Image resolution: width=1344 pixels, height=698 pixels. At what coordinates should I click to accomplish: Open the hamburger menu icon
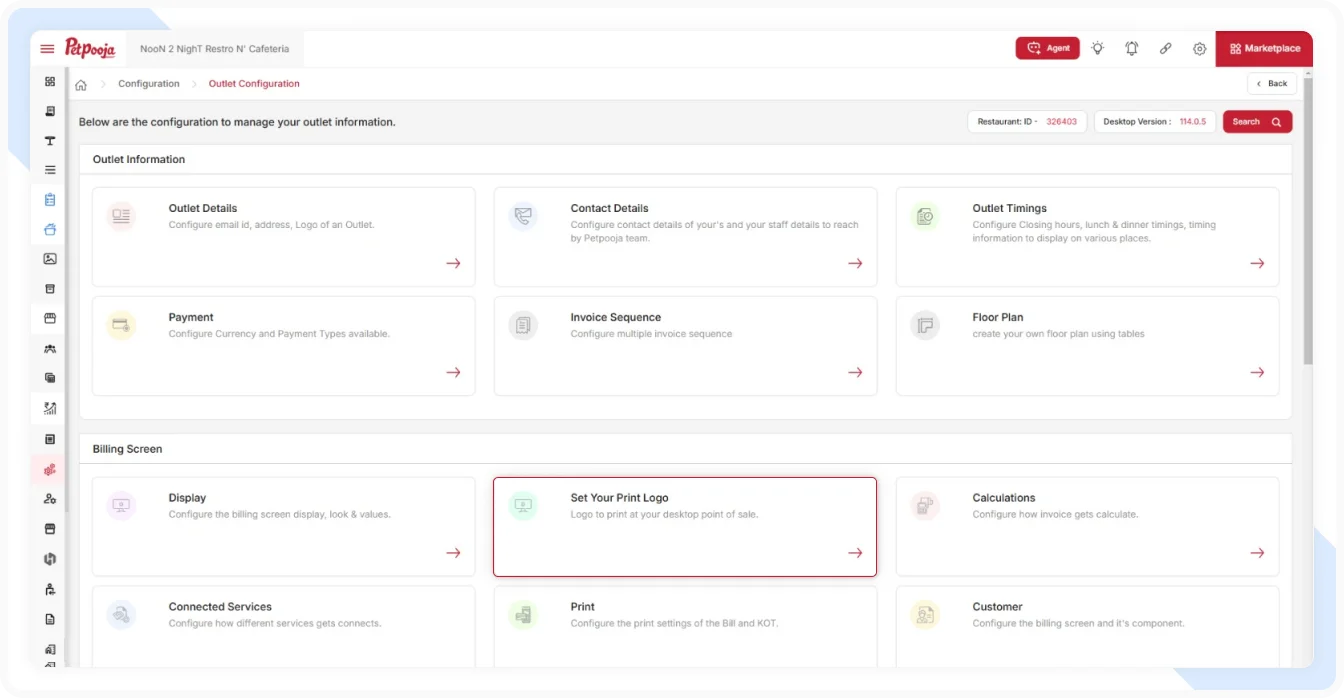[47, 49]
